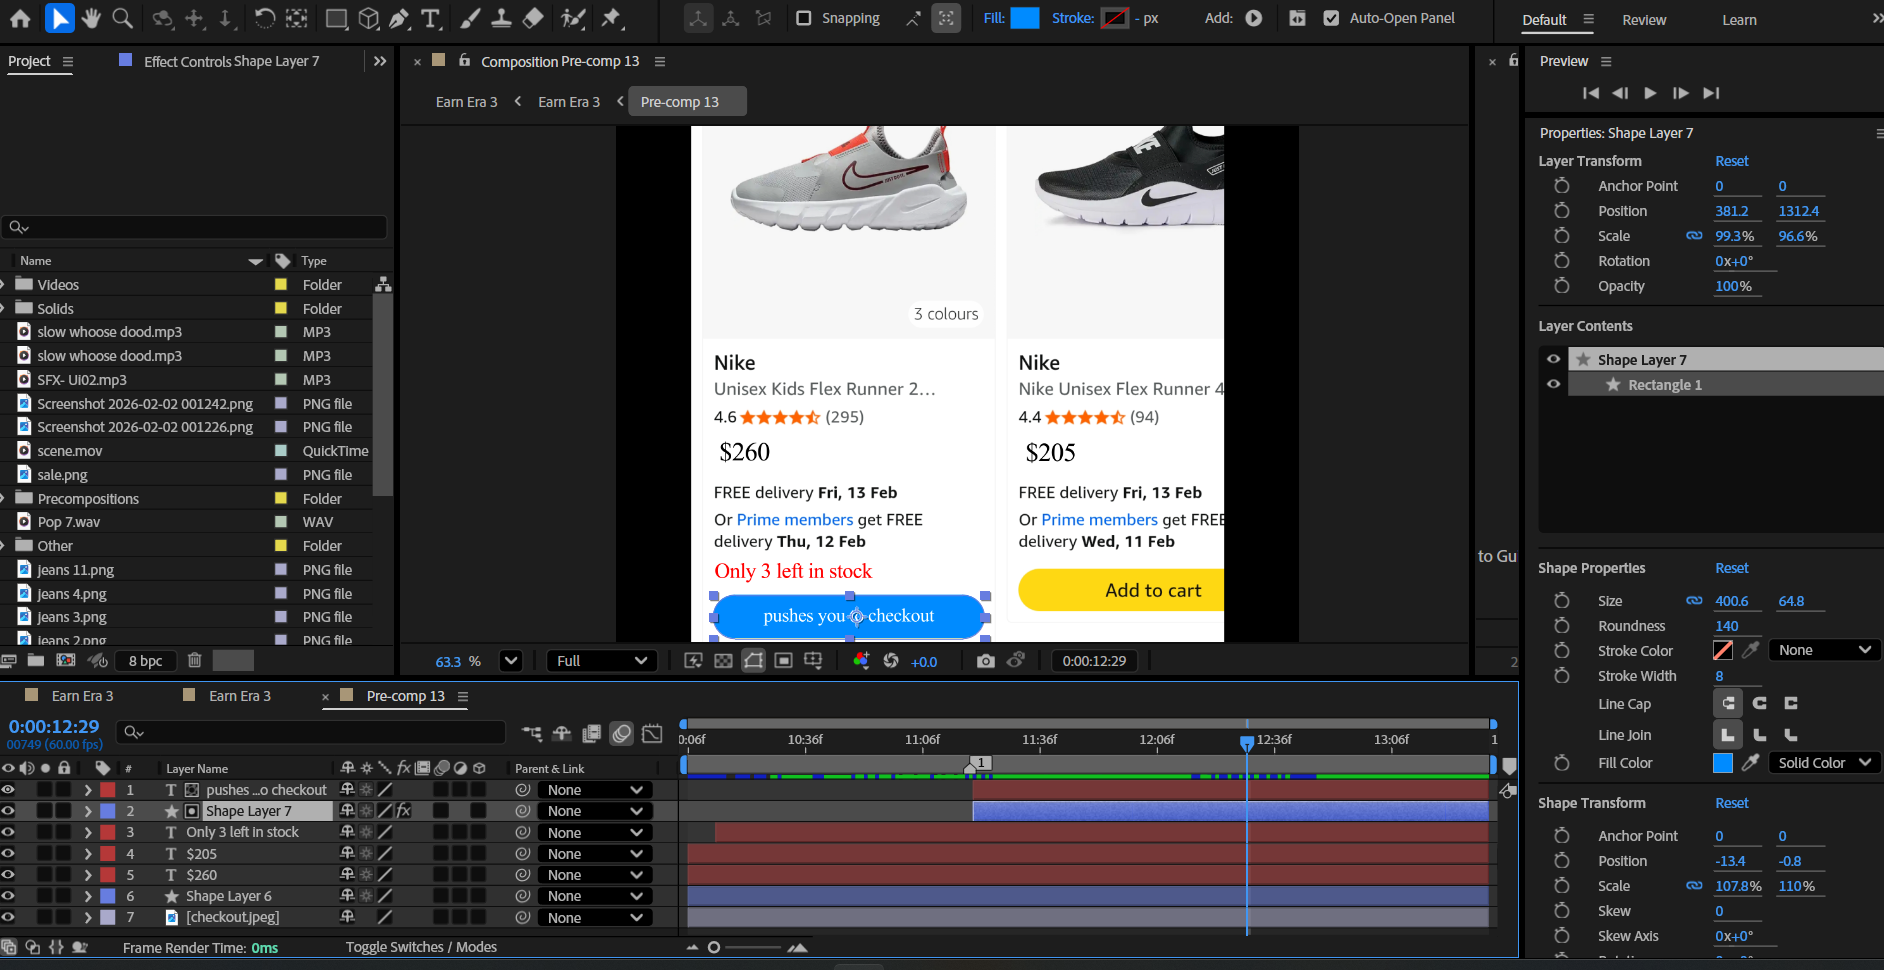Switch to the Earn Era 3 timeline tab

82,696
